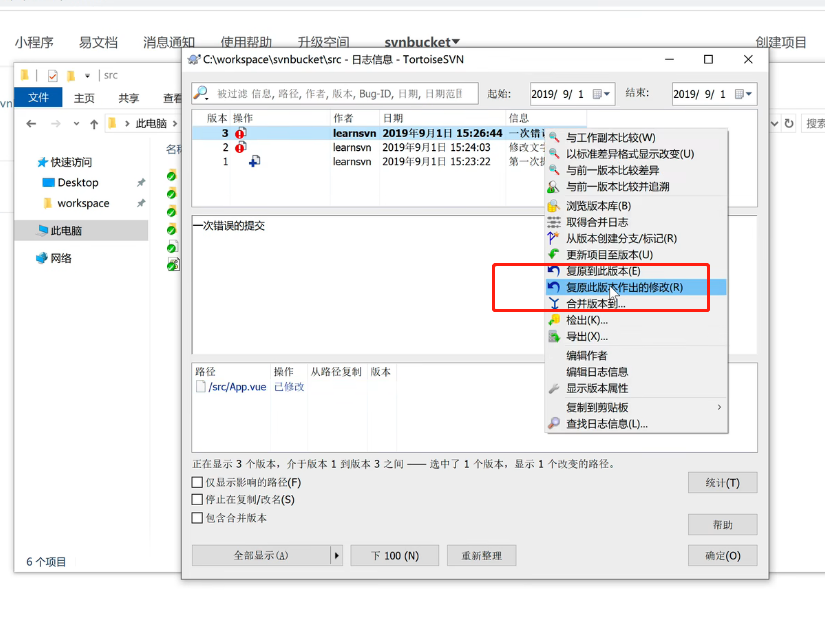825x626 pixels.
Task: Click the Explorer up-directory arrow
Action: pyautogui.click(x=94, y=124)
